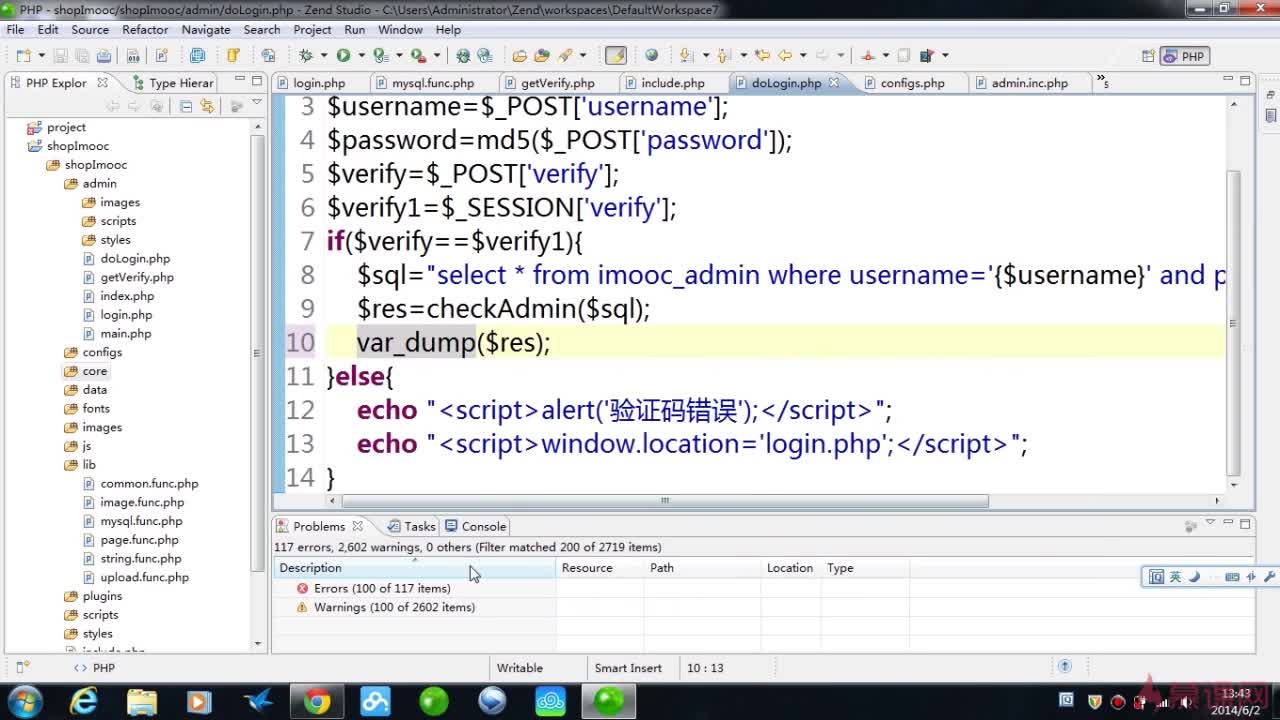Viewport: 1280px width, 720px height.
Task: Open the File menu
Action: (15, 30)
